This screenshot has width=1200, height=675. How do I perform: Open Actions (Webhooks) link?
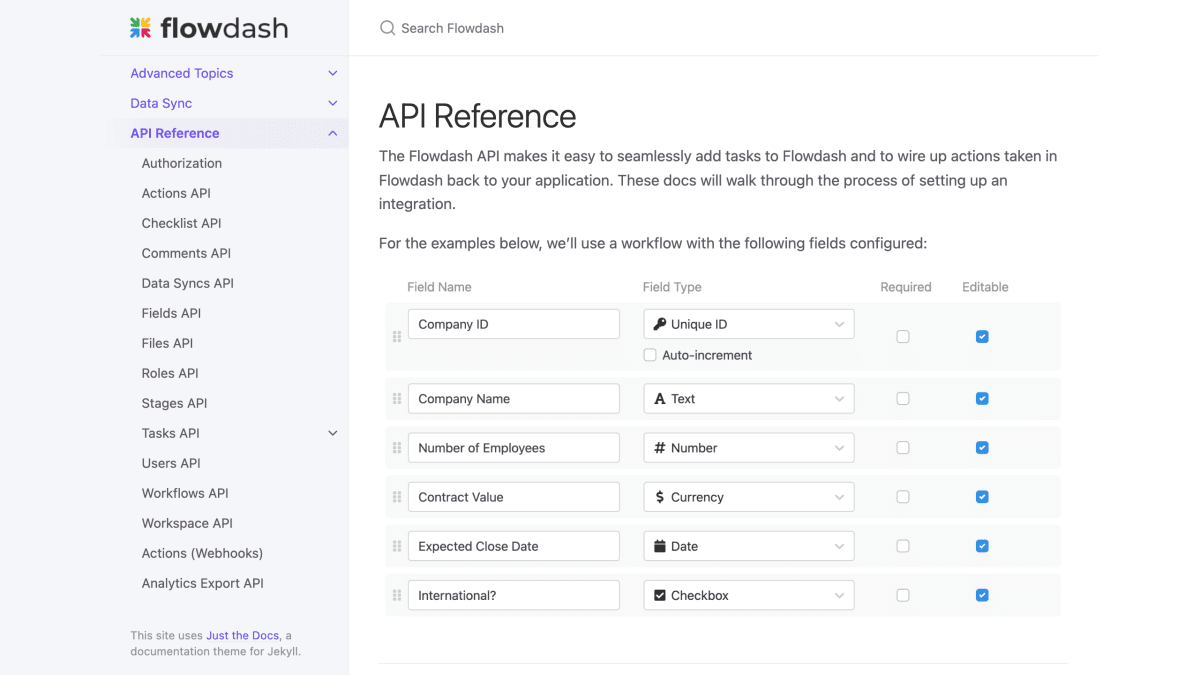point(203,553)
